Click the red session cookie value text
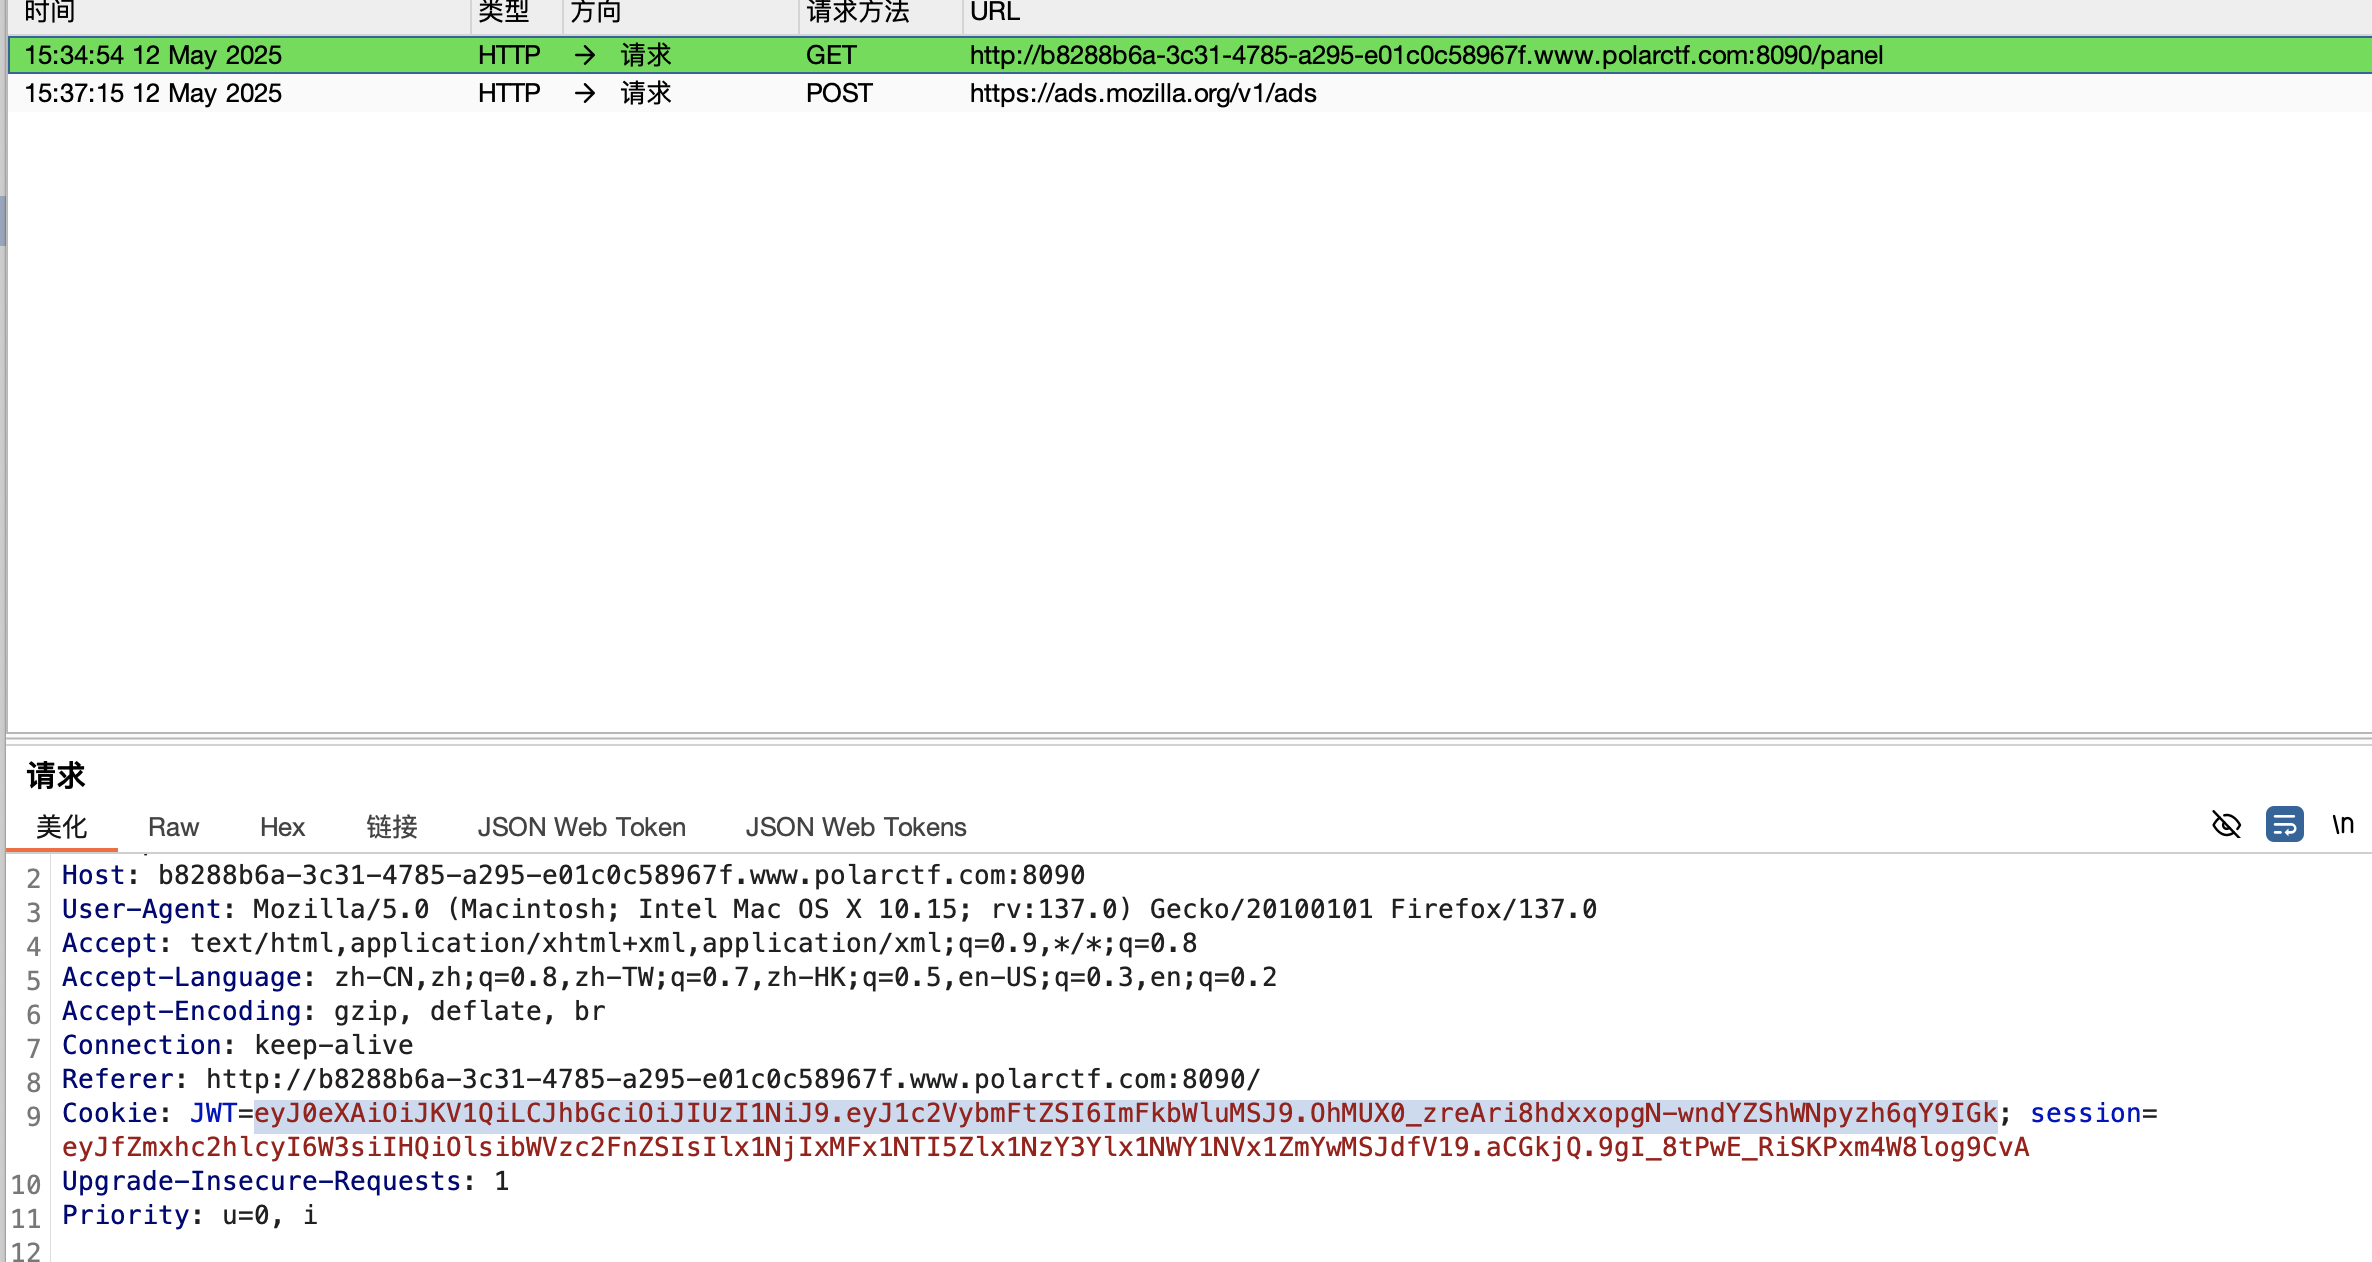Viewport: 2372px width, 1262px height. pyautogui.click(x=1045, y=1147)
